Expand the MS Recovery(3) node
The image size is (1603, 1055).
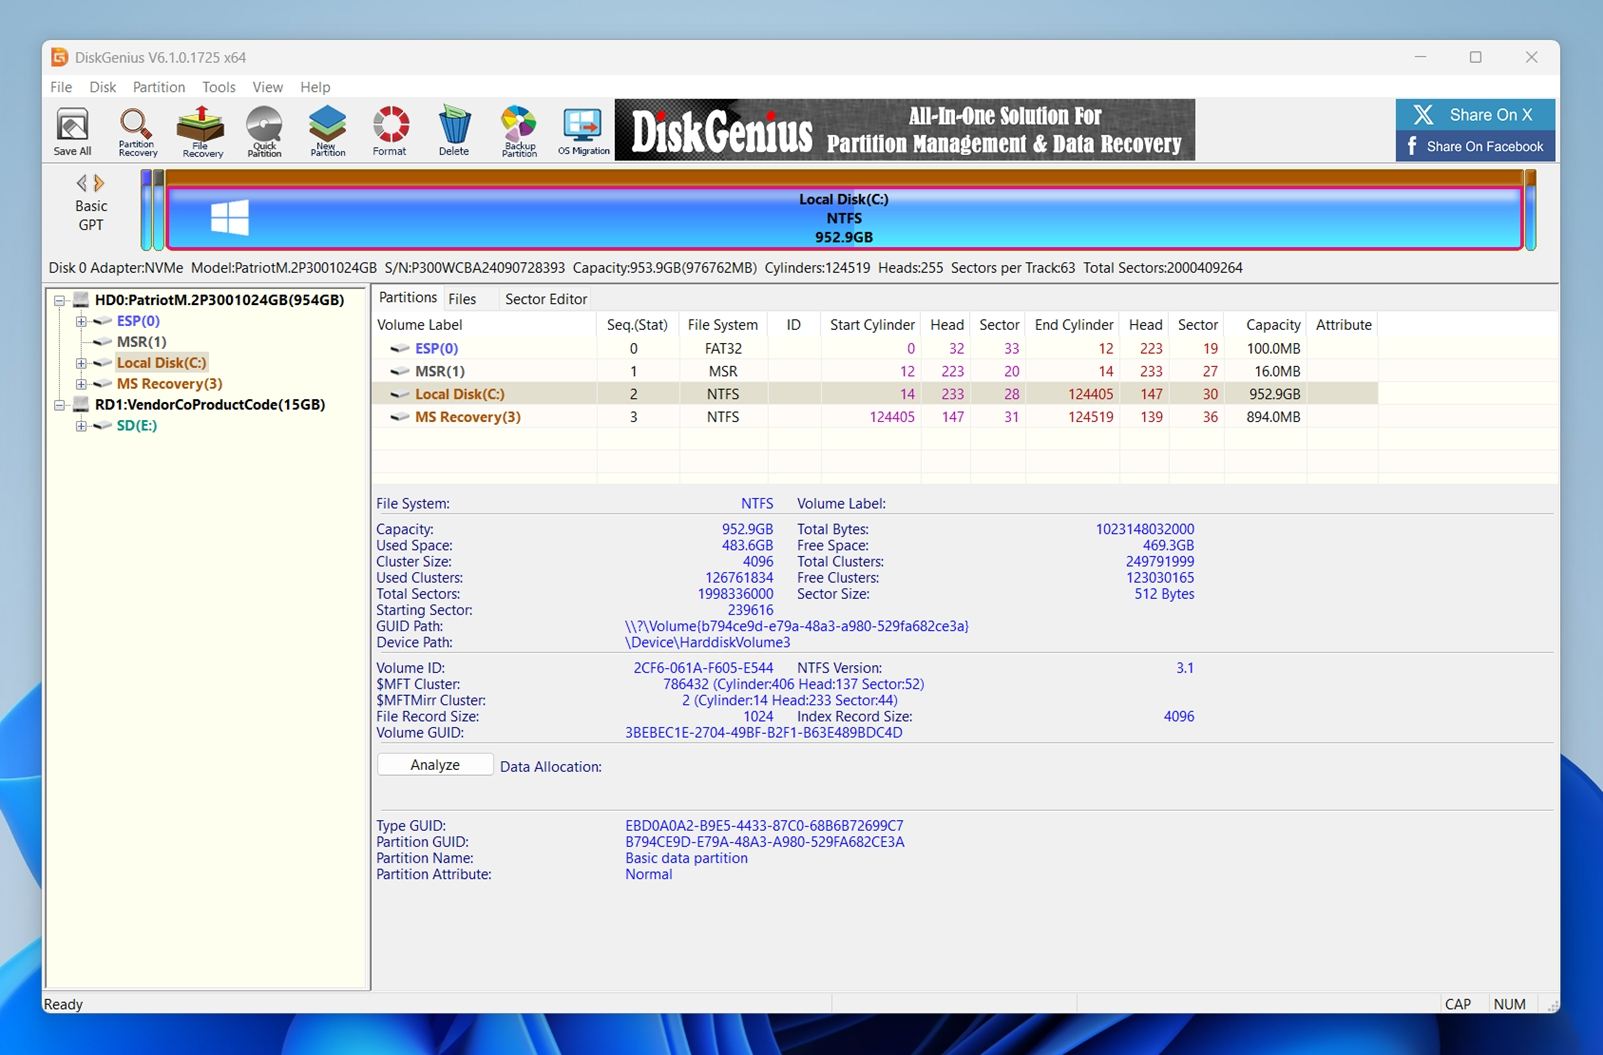point(82,383)
